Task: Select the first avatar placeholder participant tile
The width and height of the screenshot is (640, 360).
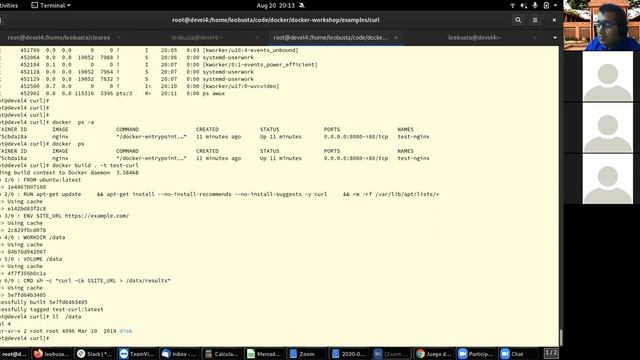Action: click(607, 76)
